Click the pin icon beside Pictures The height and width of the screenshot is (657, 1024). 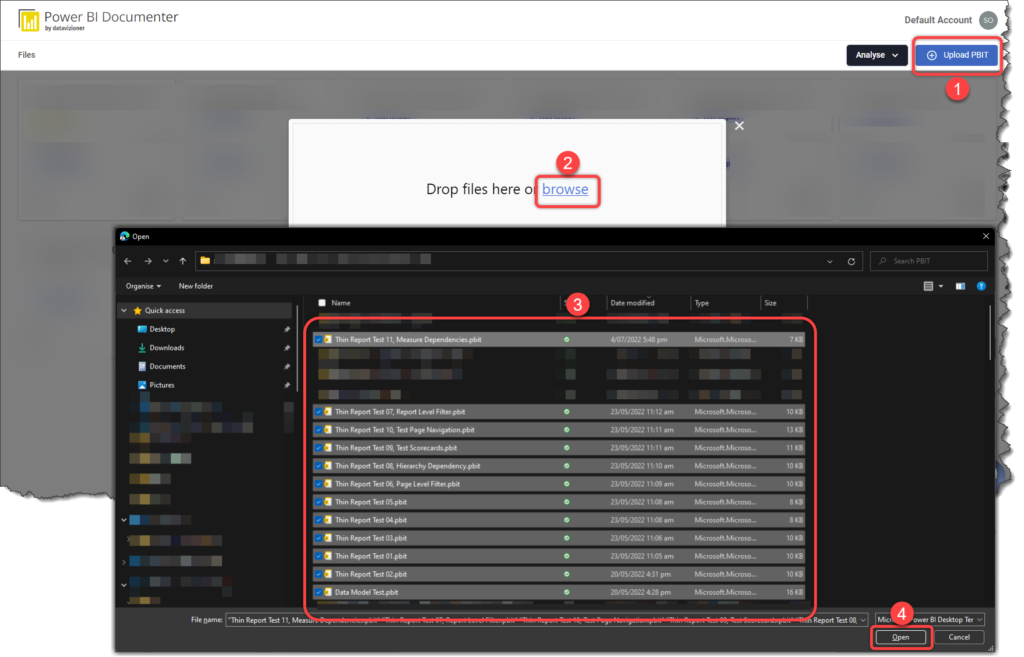(x=287, y=385)
